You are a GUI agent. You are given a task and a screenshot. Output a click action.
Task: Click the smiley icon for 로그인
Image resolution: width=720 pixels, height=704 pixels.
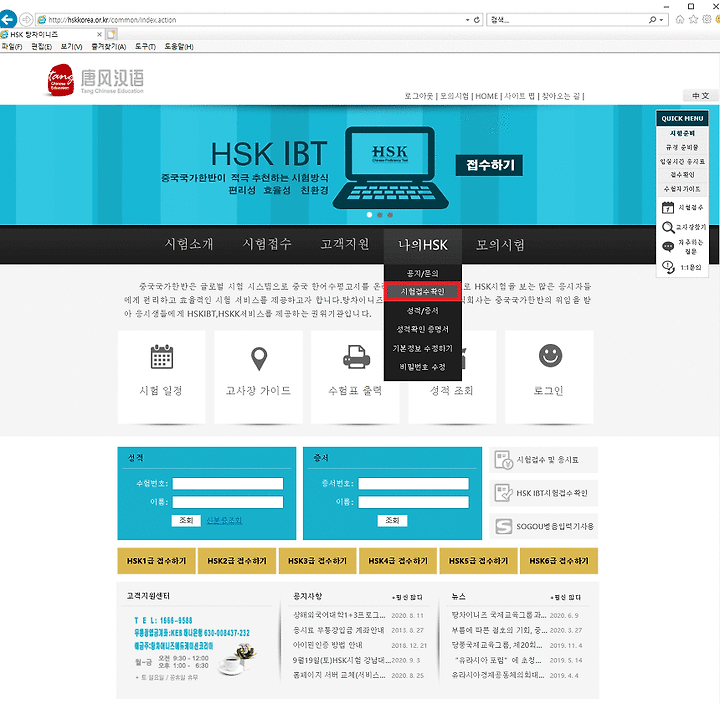click(x=550, y=355)
